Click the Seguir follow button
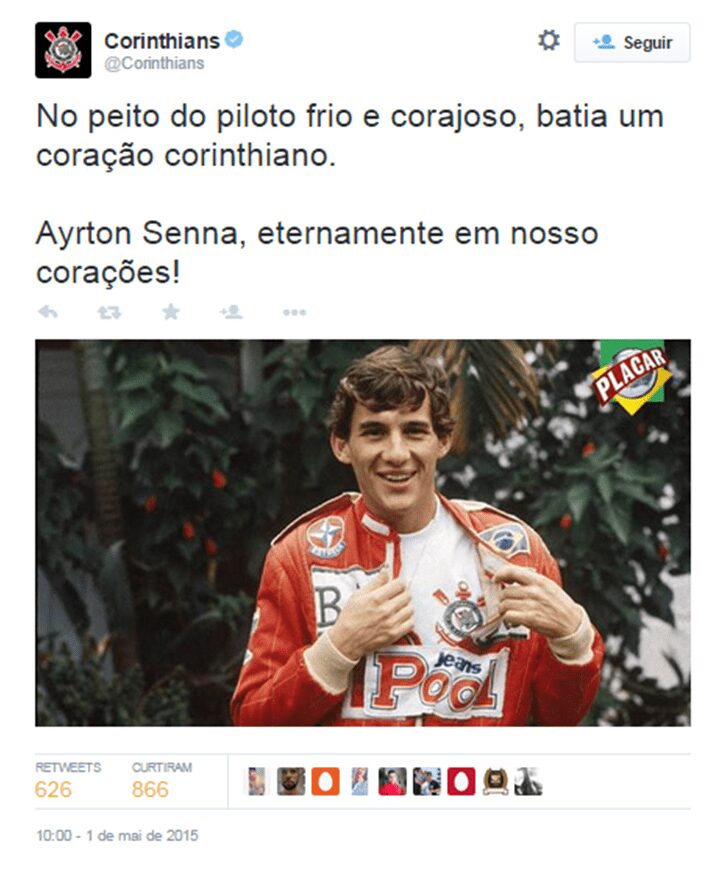 632,43
